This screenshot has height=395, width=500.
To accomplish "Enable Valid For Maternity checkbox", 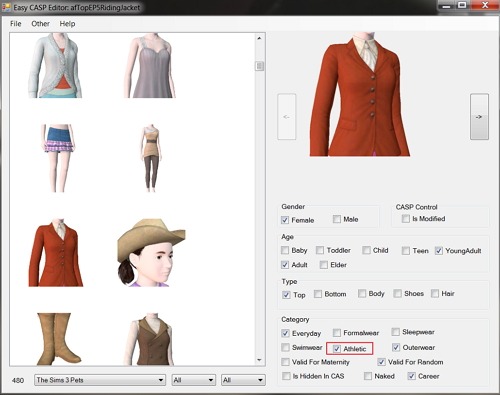I will (285, 362).
